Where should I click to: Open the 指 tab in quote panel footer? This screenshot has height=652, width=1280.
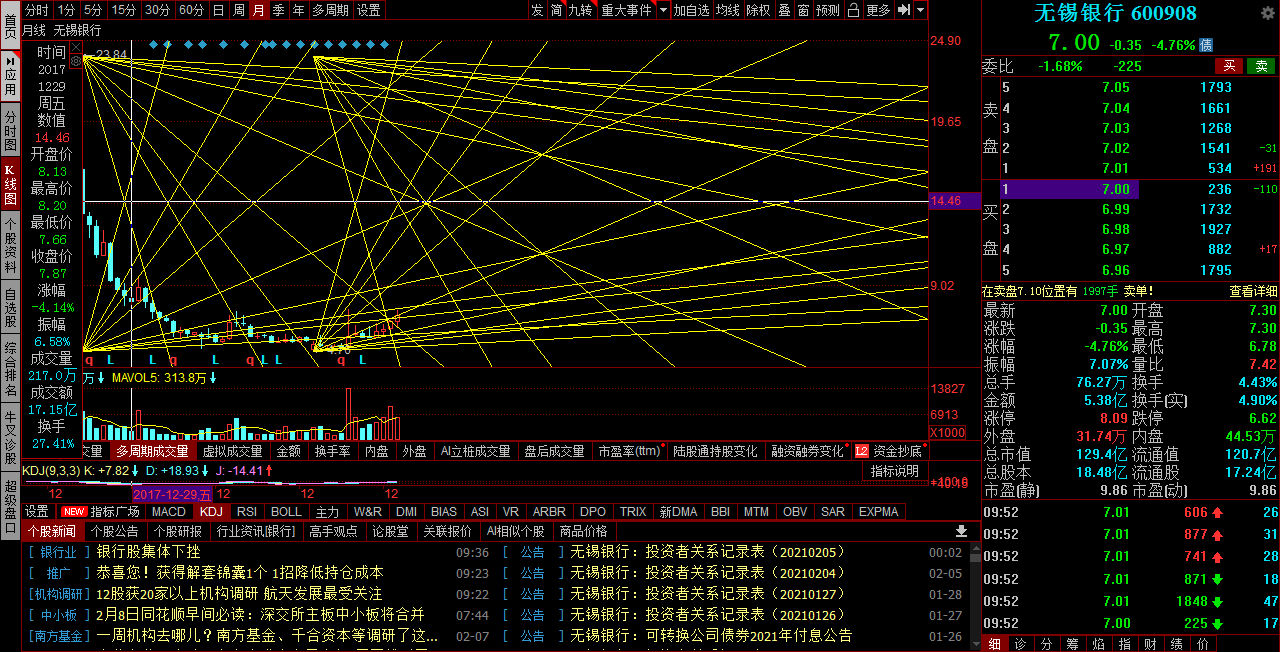[1124, 644]
